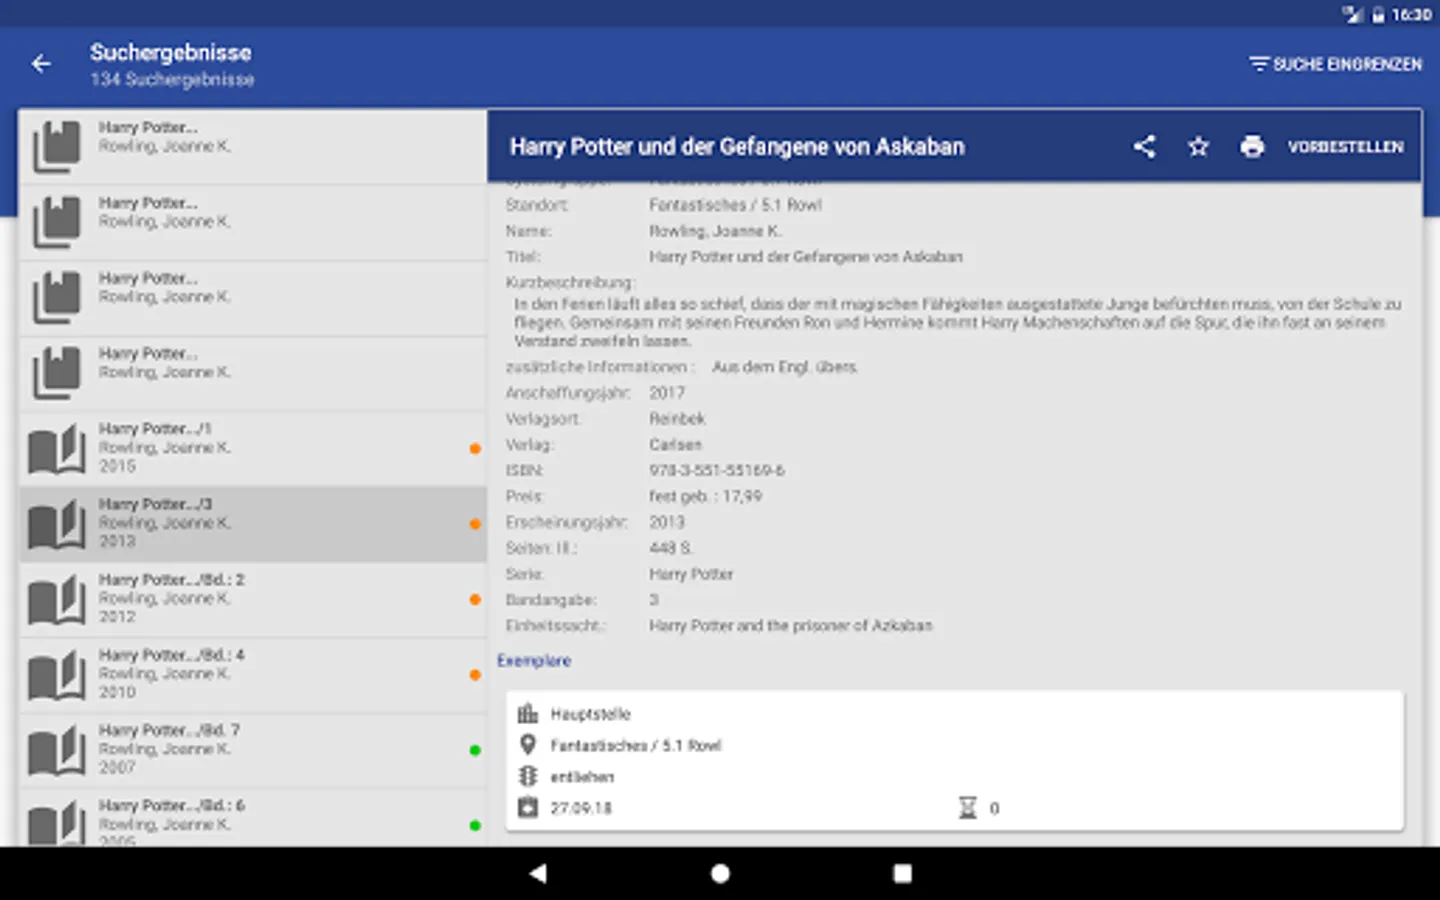This screenshot has width=1440, height=900.
Task: Click the 'Hauptstelle' branch name
Action: [591, 714]
